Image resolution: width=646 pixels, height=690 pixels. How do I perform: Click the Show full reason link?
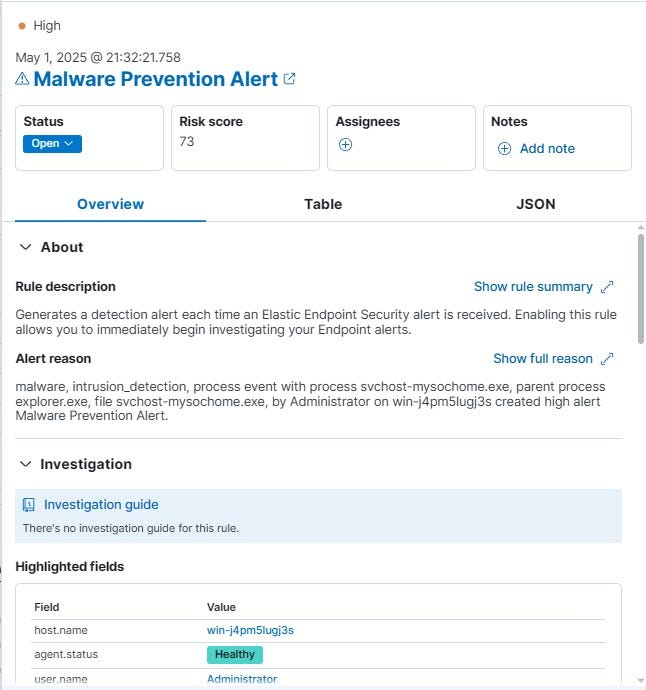(543, 359)
